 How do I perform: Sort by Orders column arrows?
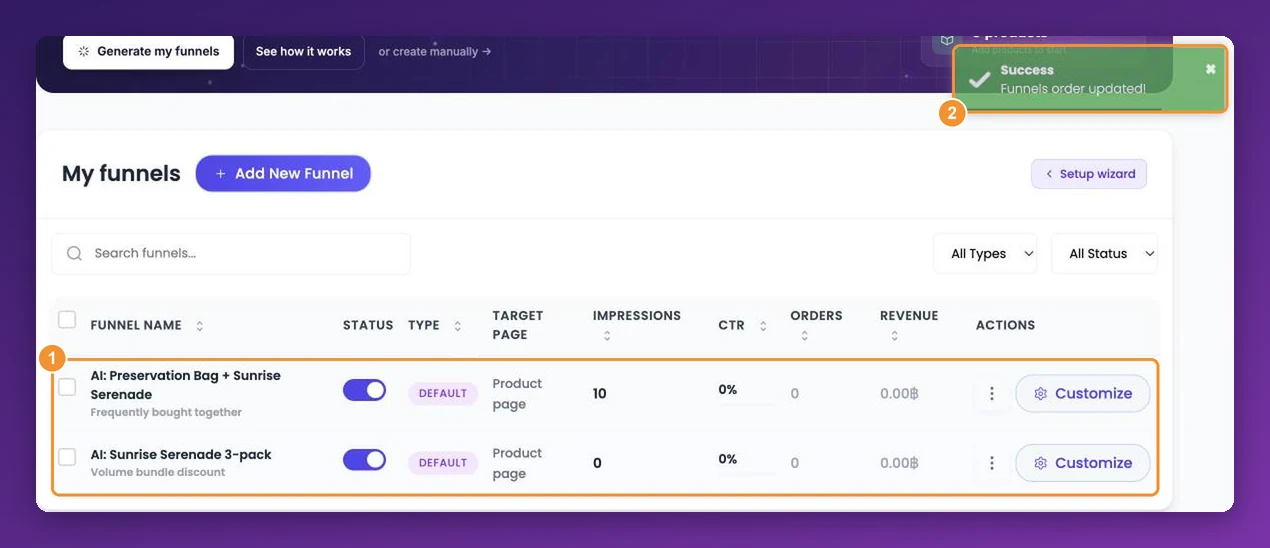(x=805, y=336)
